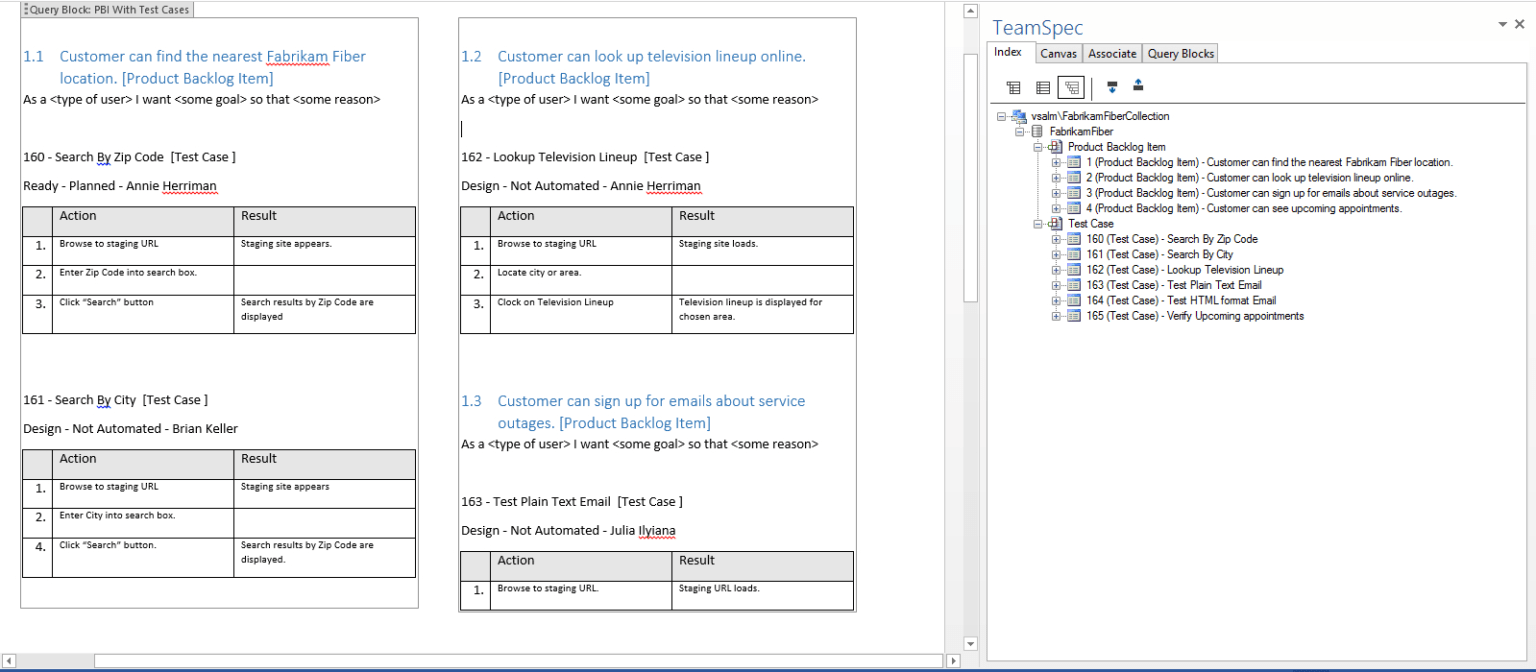Select the first list view icon on Index toolbar
The width and height of the screenshot is (1536, 672).
(1014, 87)
